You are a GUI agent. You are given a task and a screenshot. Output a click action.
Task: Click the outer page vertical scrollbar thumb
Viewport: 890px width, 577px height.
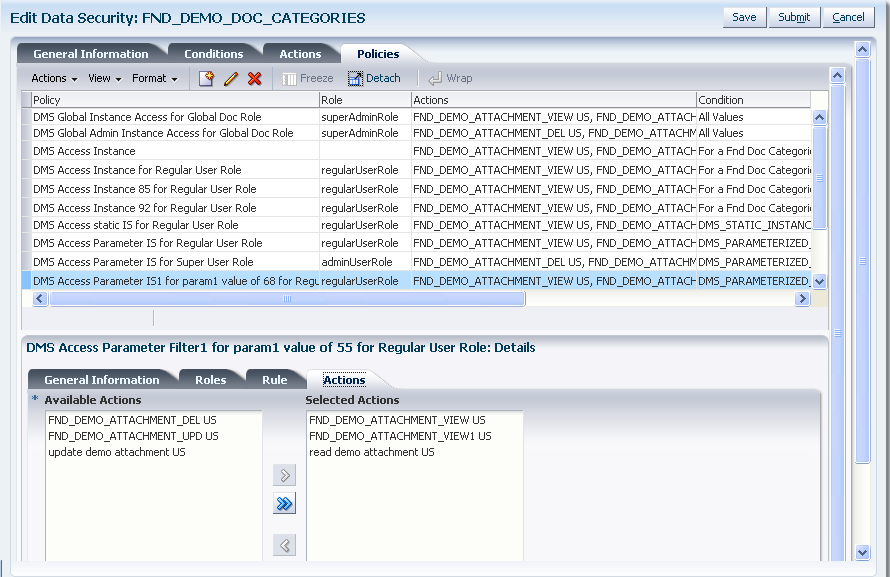pyautogui.click(x=862, y=261)
